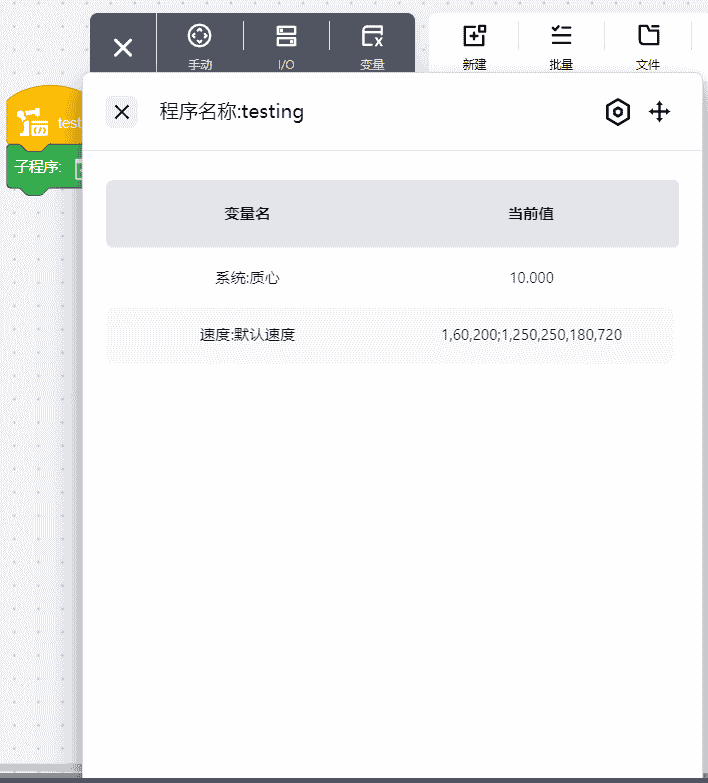Open the 手动 manual control tool
This screenshot has height=783, width=708.
(200, 46)
